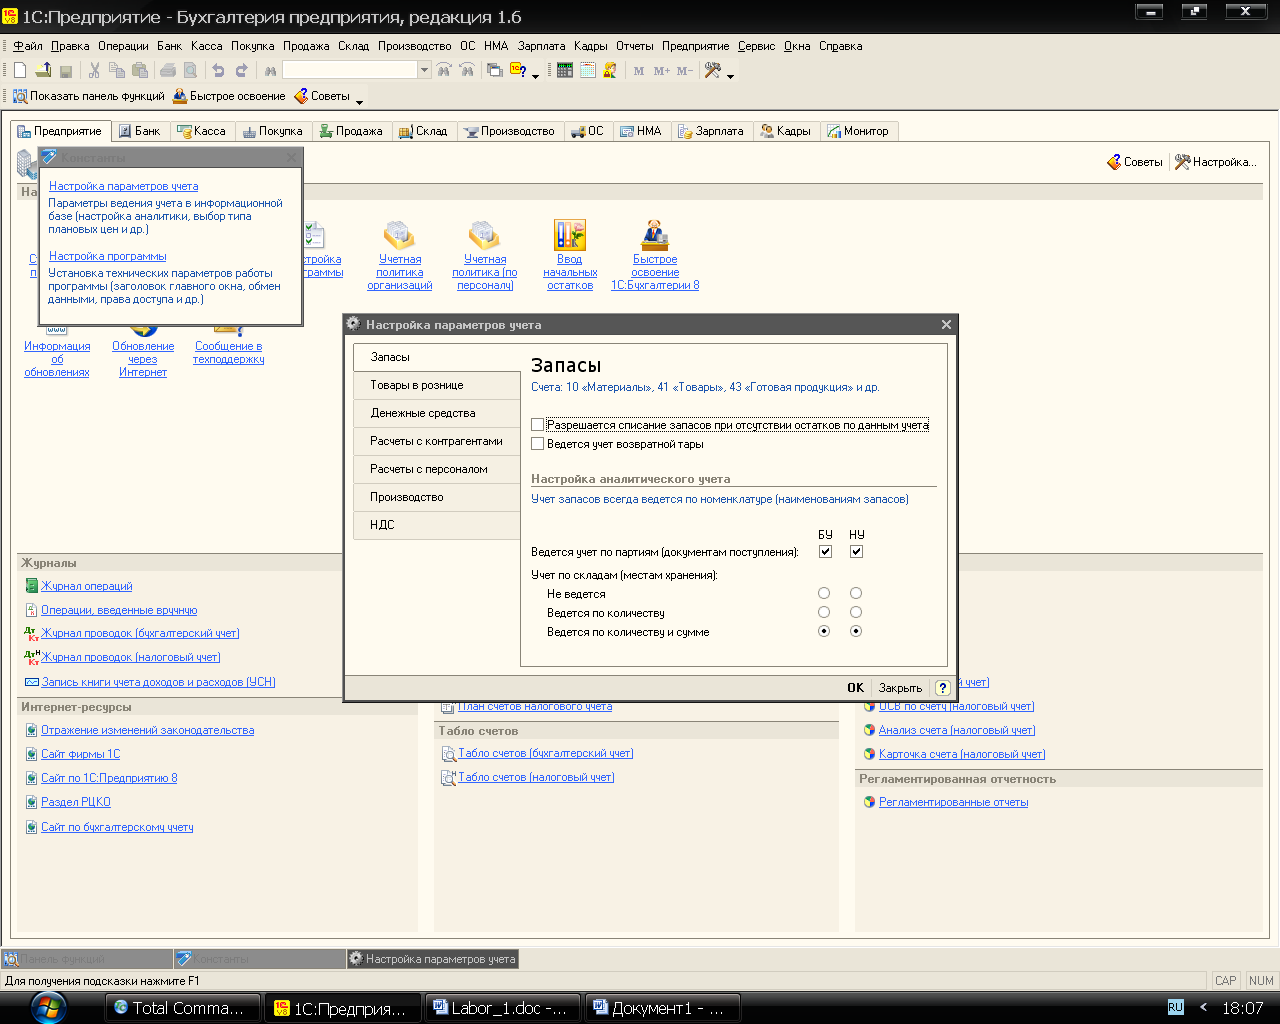
Task: Switch to Настройка параметров учета window tab
Action: (x=432, y=959)
